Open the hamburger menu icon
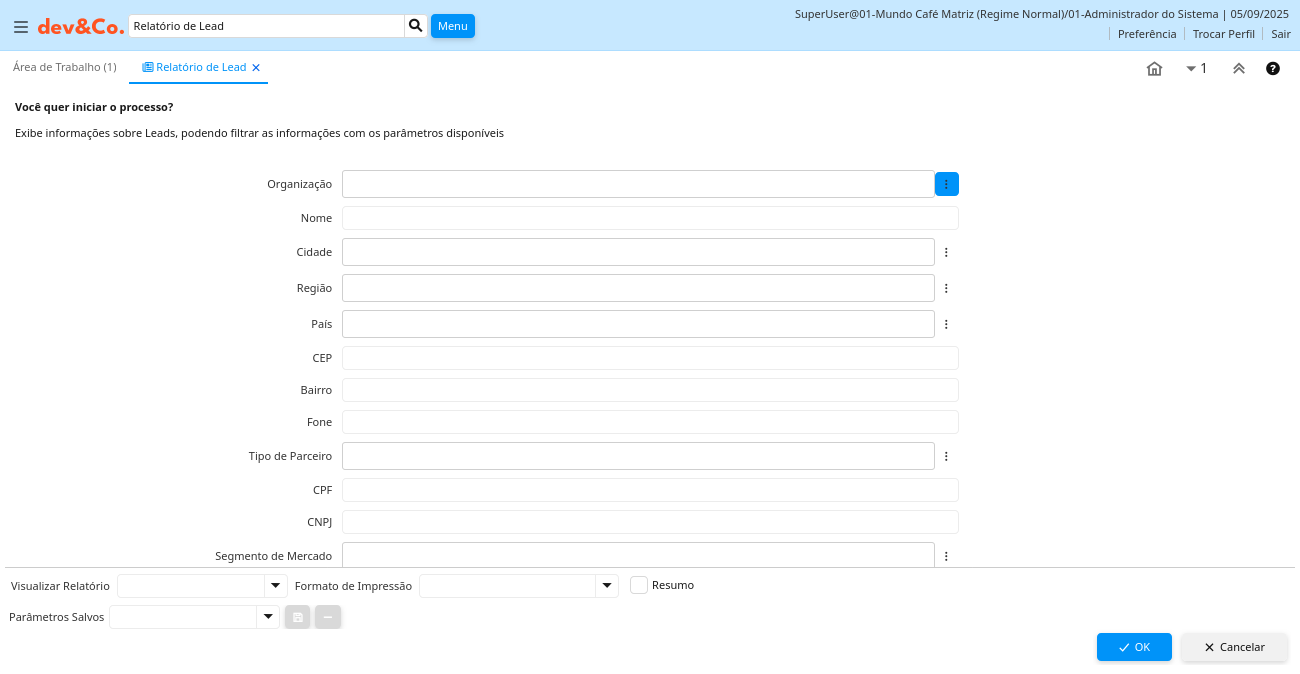The image size is (1300, 674). (21, 27)
